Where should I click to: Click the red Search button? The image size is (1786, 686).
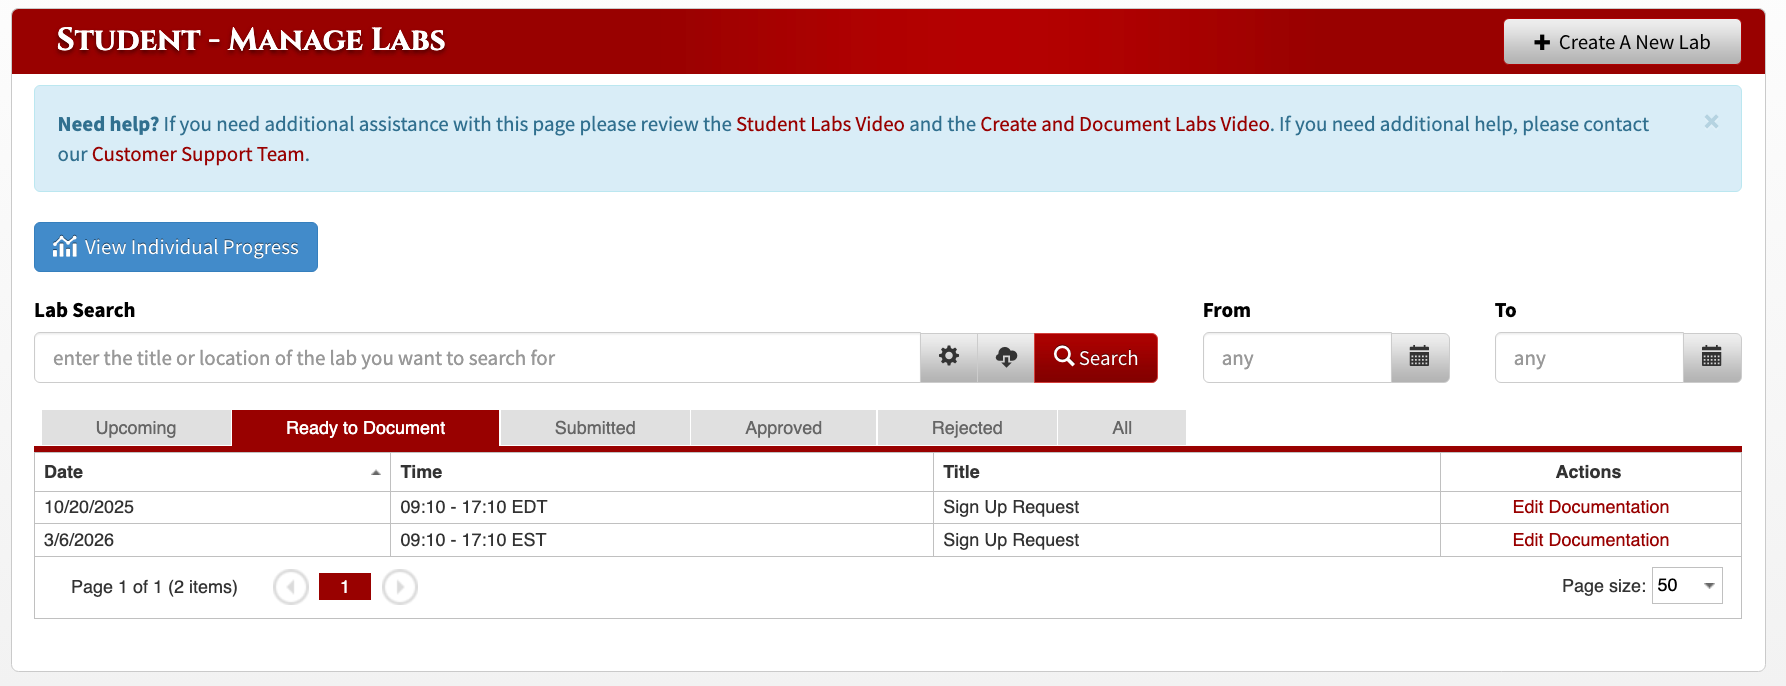(x=1096, y=358)
